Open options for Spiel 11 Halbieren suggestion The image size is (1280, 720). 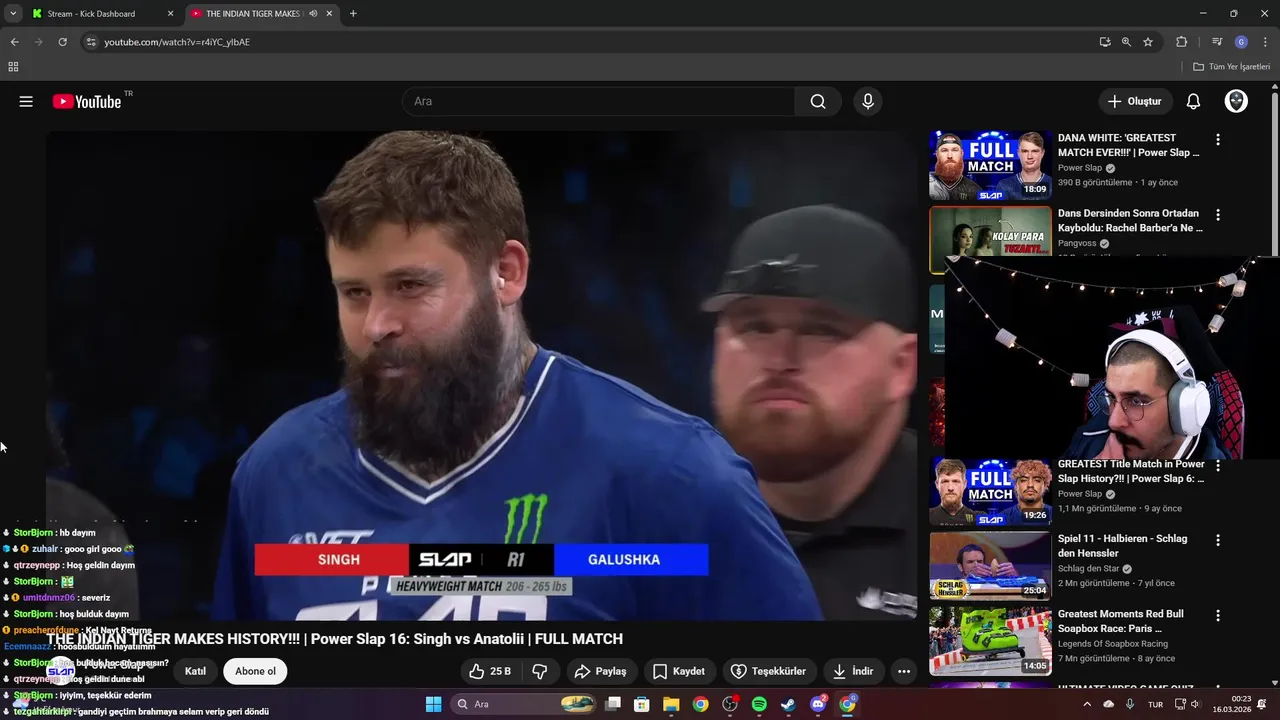point(1218,540)
